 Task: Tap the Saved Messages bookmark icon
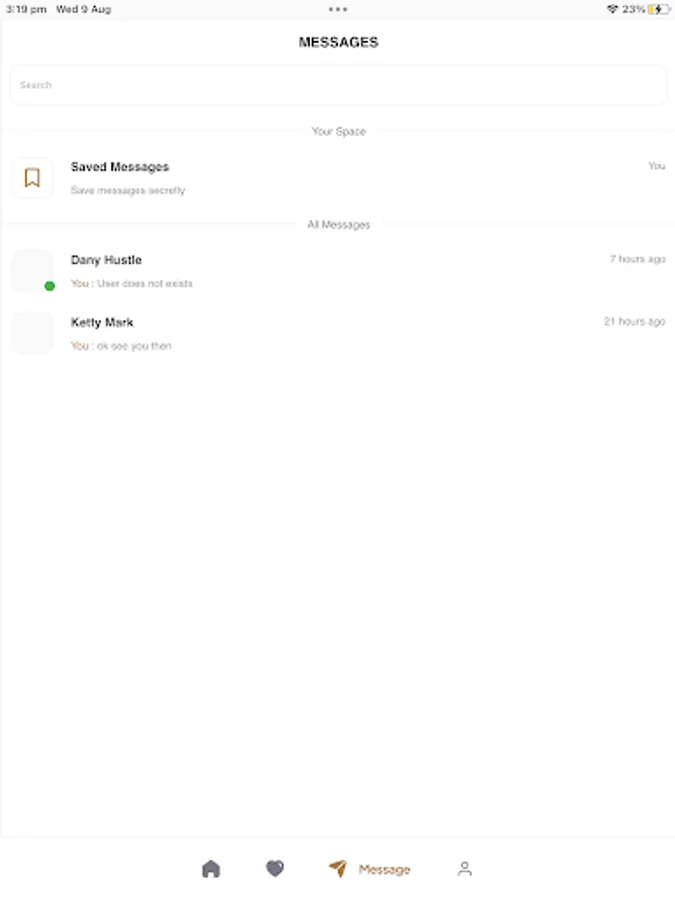click(x=32, y=178)
